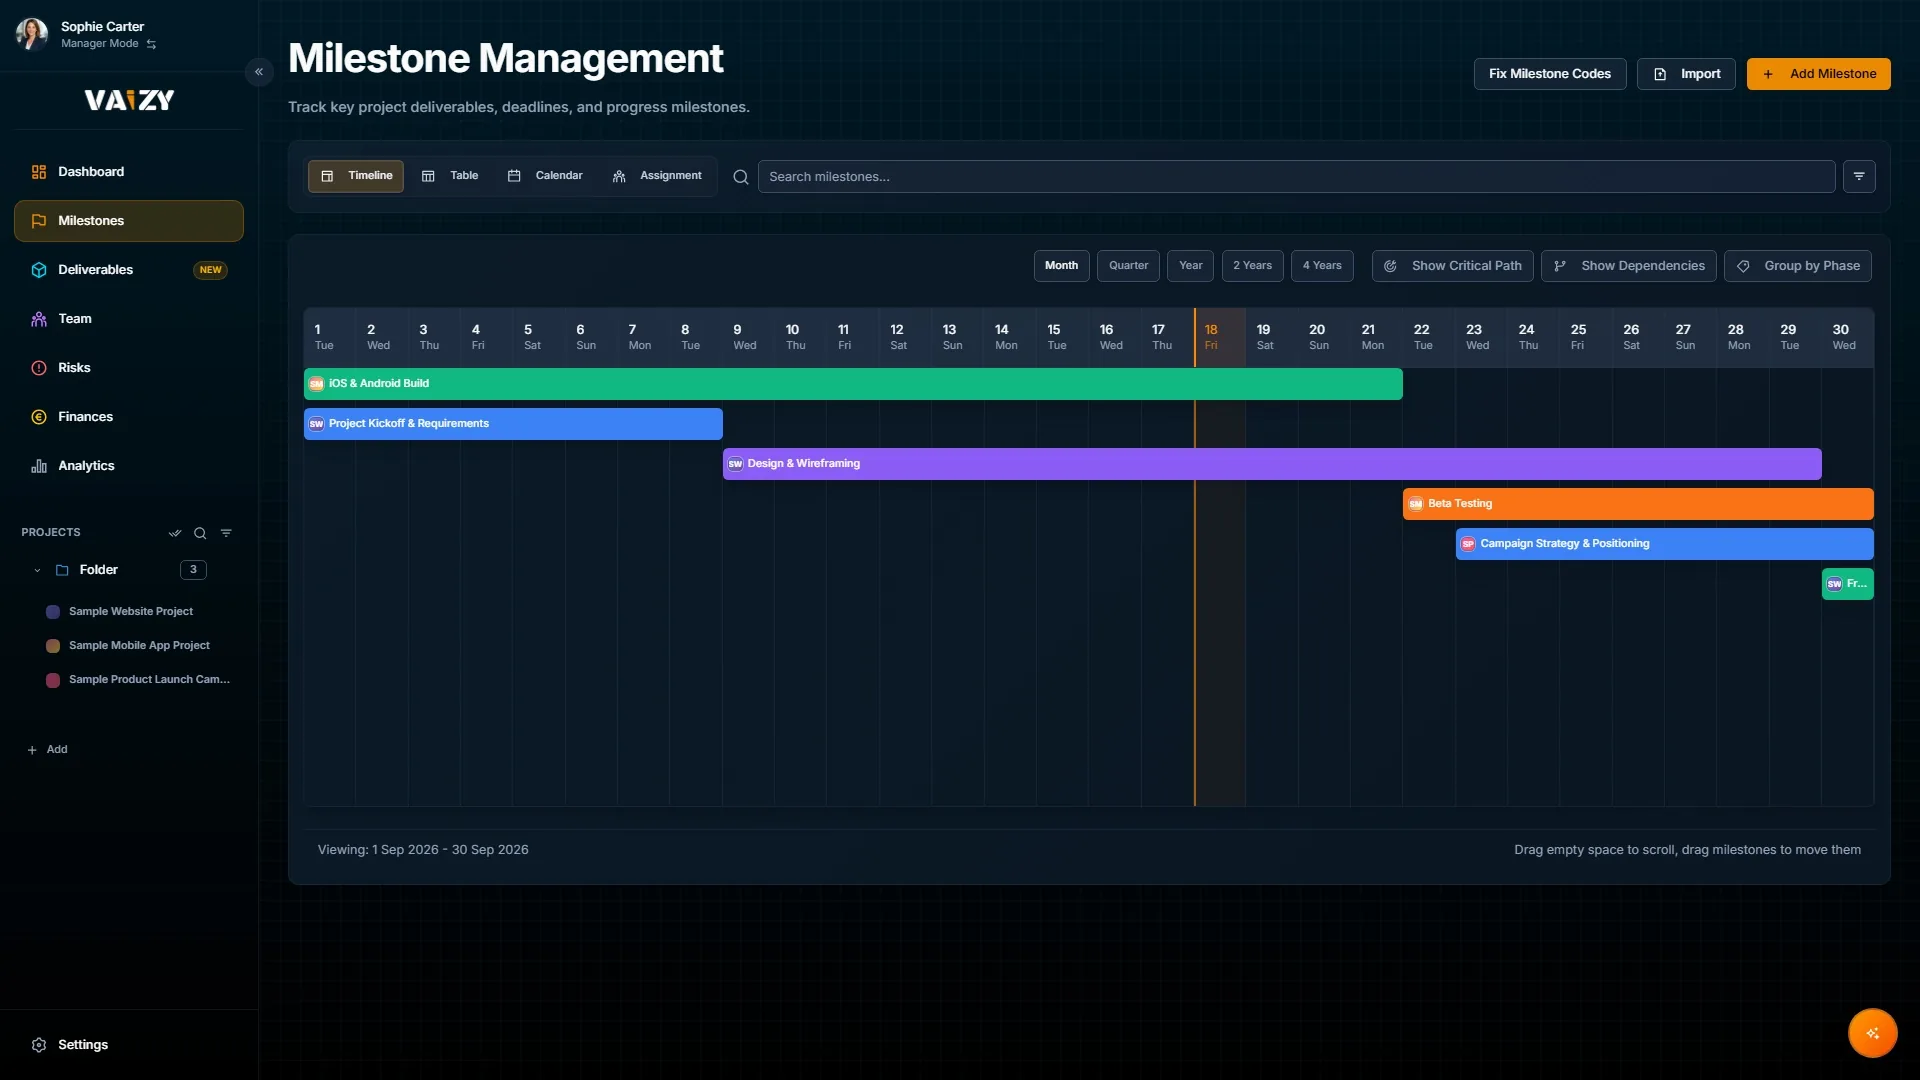The height and width of the screenshot is (1080, 1920).
Task: Open Sample Mobile App Project
Action: 139,645
